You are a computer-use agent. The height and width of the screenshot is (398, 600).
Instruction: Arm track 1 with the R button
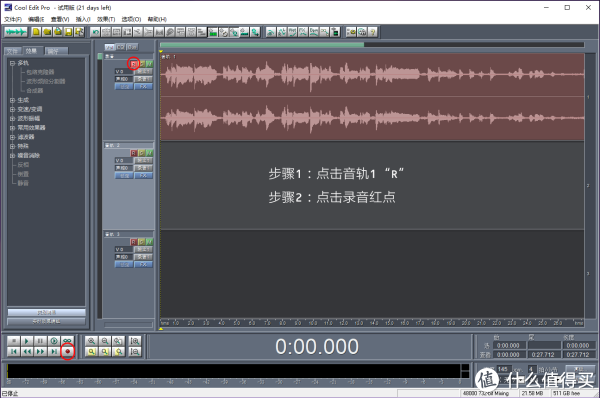tap(133, 64)
